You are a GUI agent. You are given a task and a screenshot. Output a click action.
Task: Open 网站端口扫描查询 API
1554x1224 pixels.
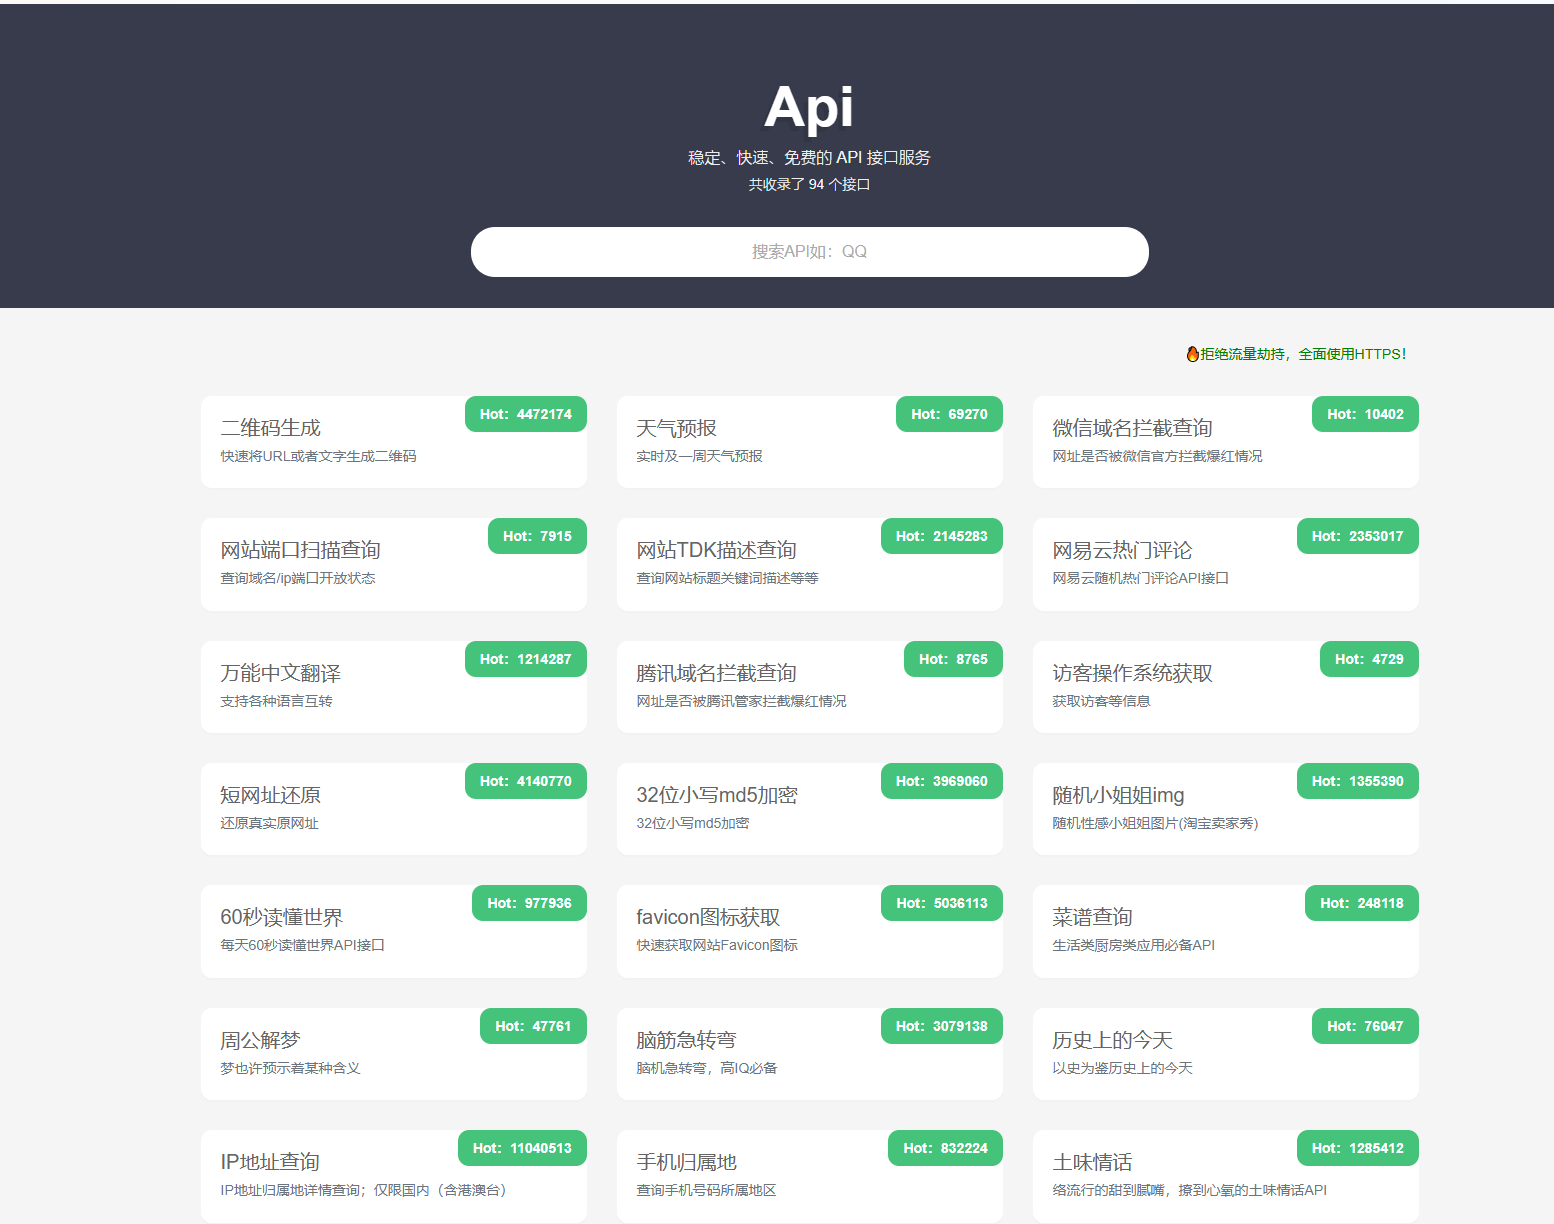[393, 564]
